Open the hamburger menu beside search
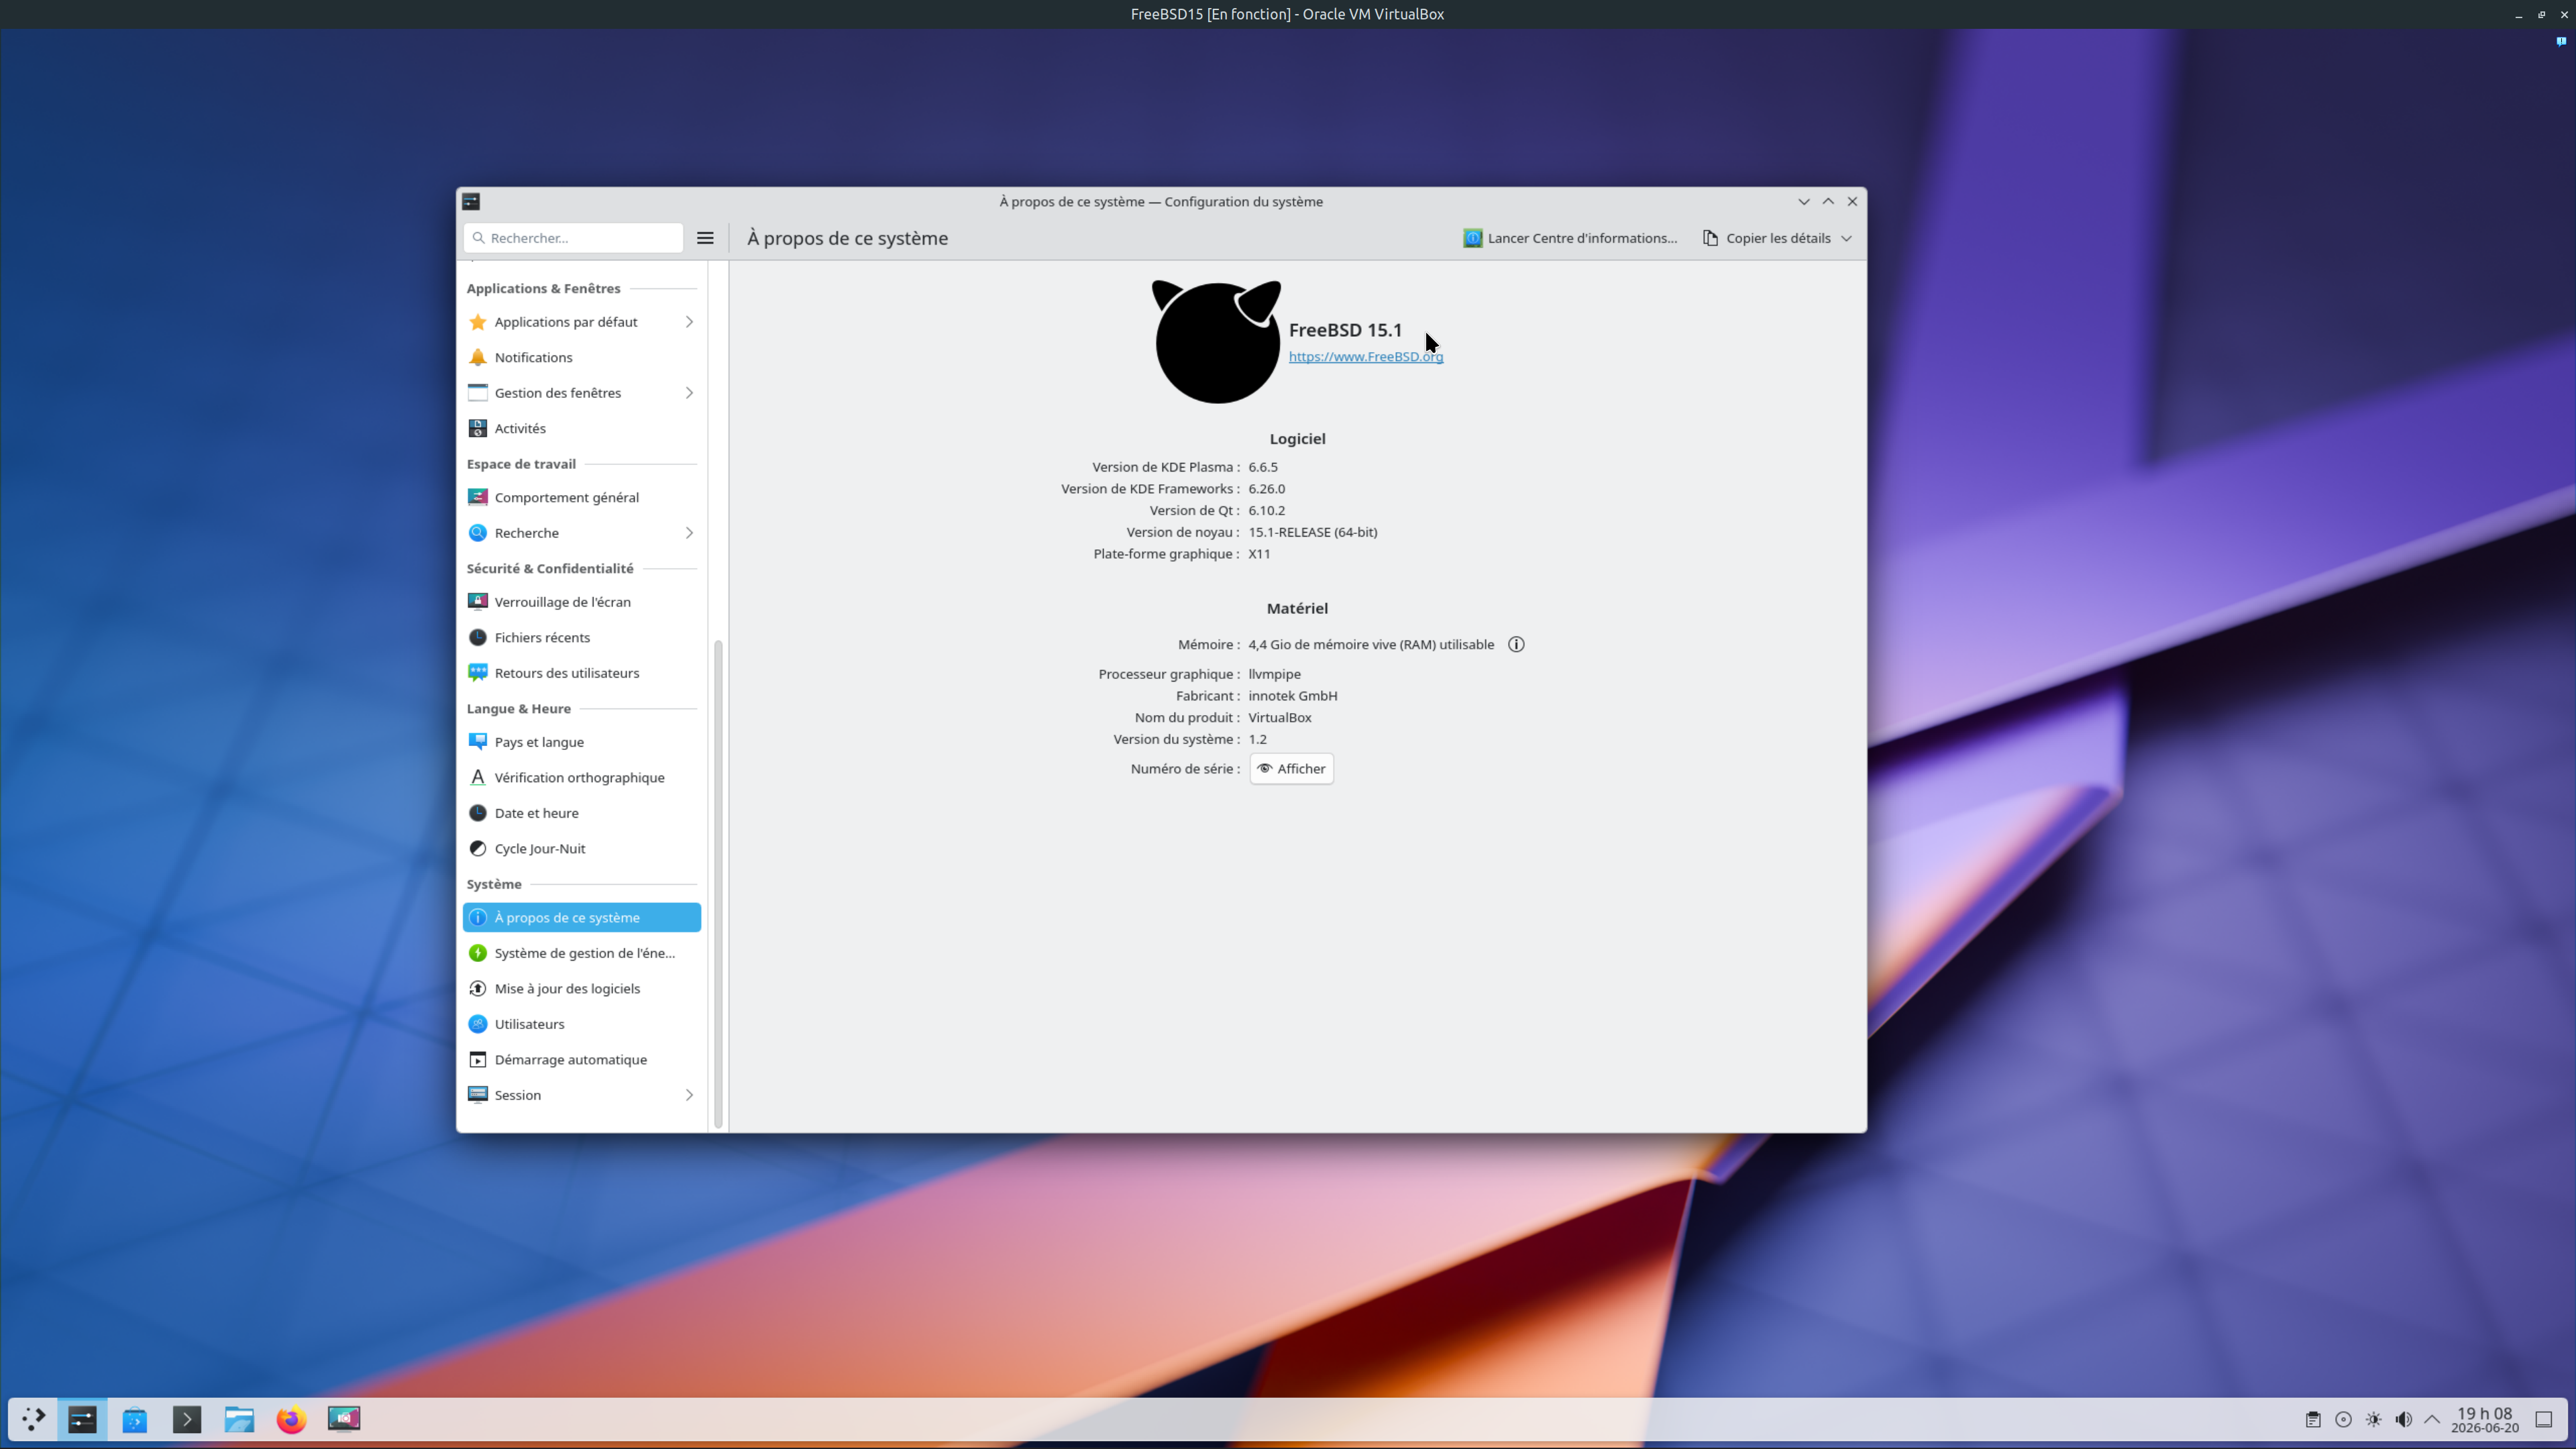The height and width of the screenshot is (1449, 2576). (x=705, y=238)
